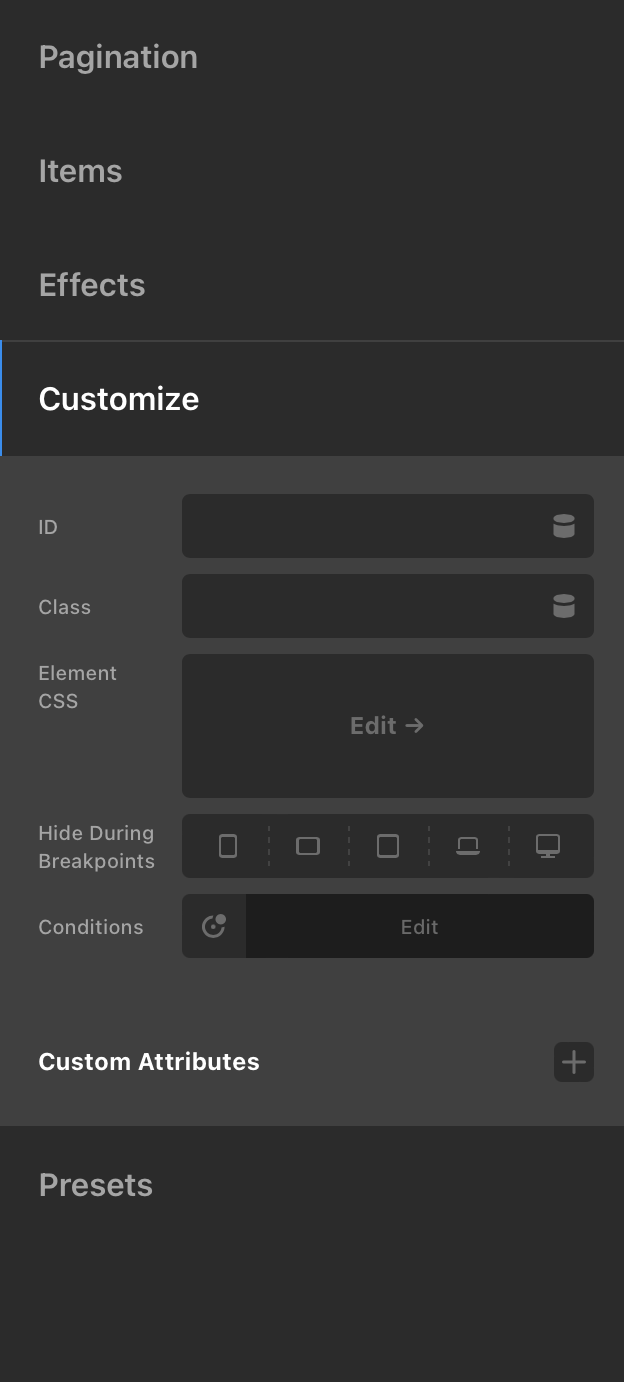Click the Hide During Breakpoints label

pos(96,847)
